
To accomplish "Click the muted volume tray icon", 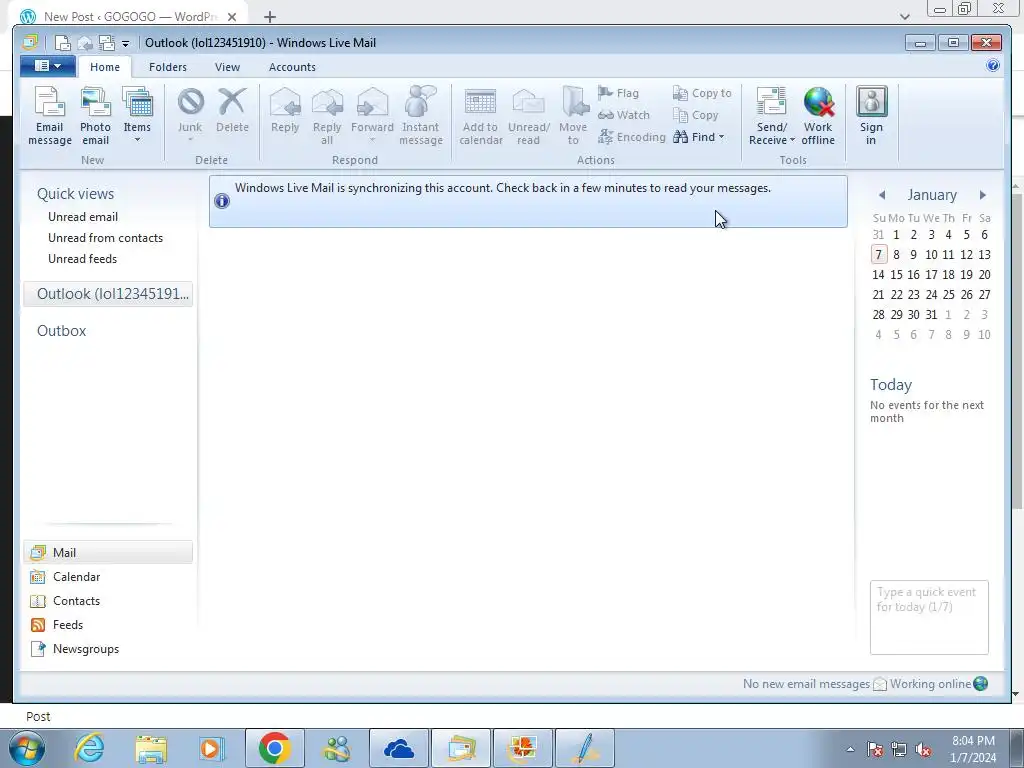I will tap(923, 749).
